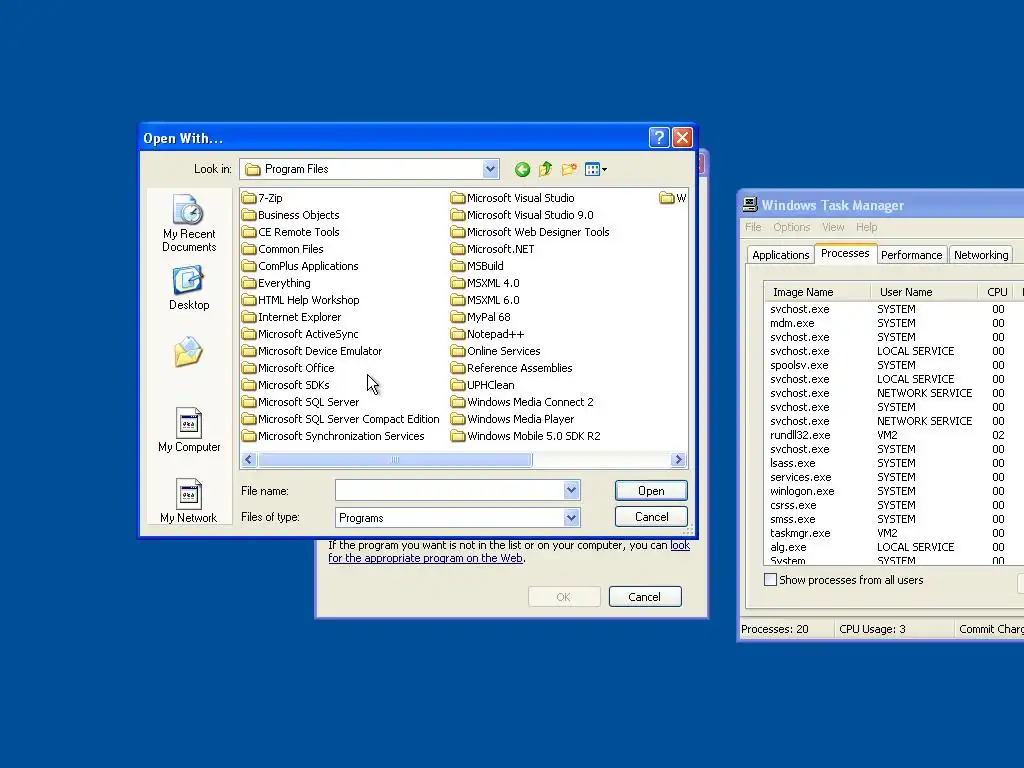1024x768 pixels.
Task: Sort processes by CPU column
Action: (997, 292)
